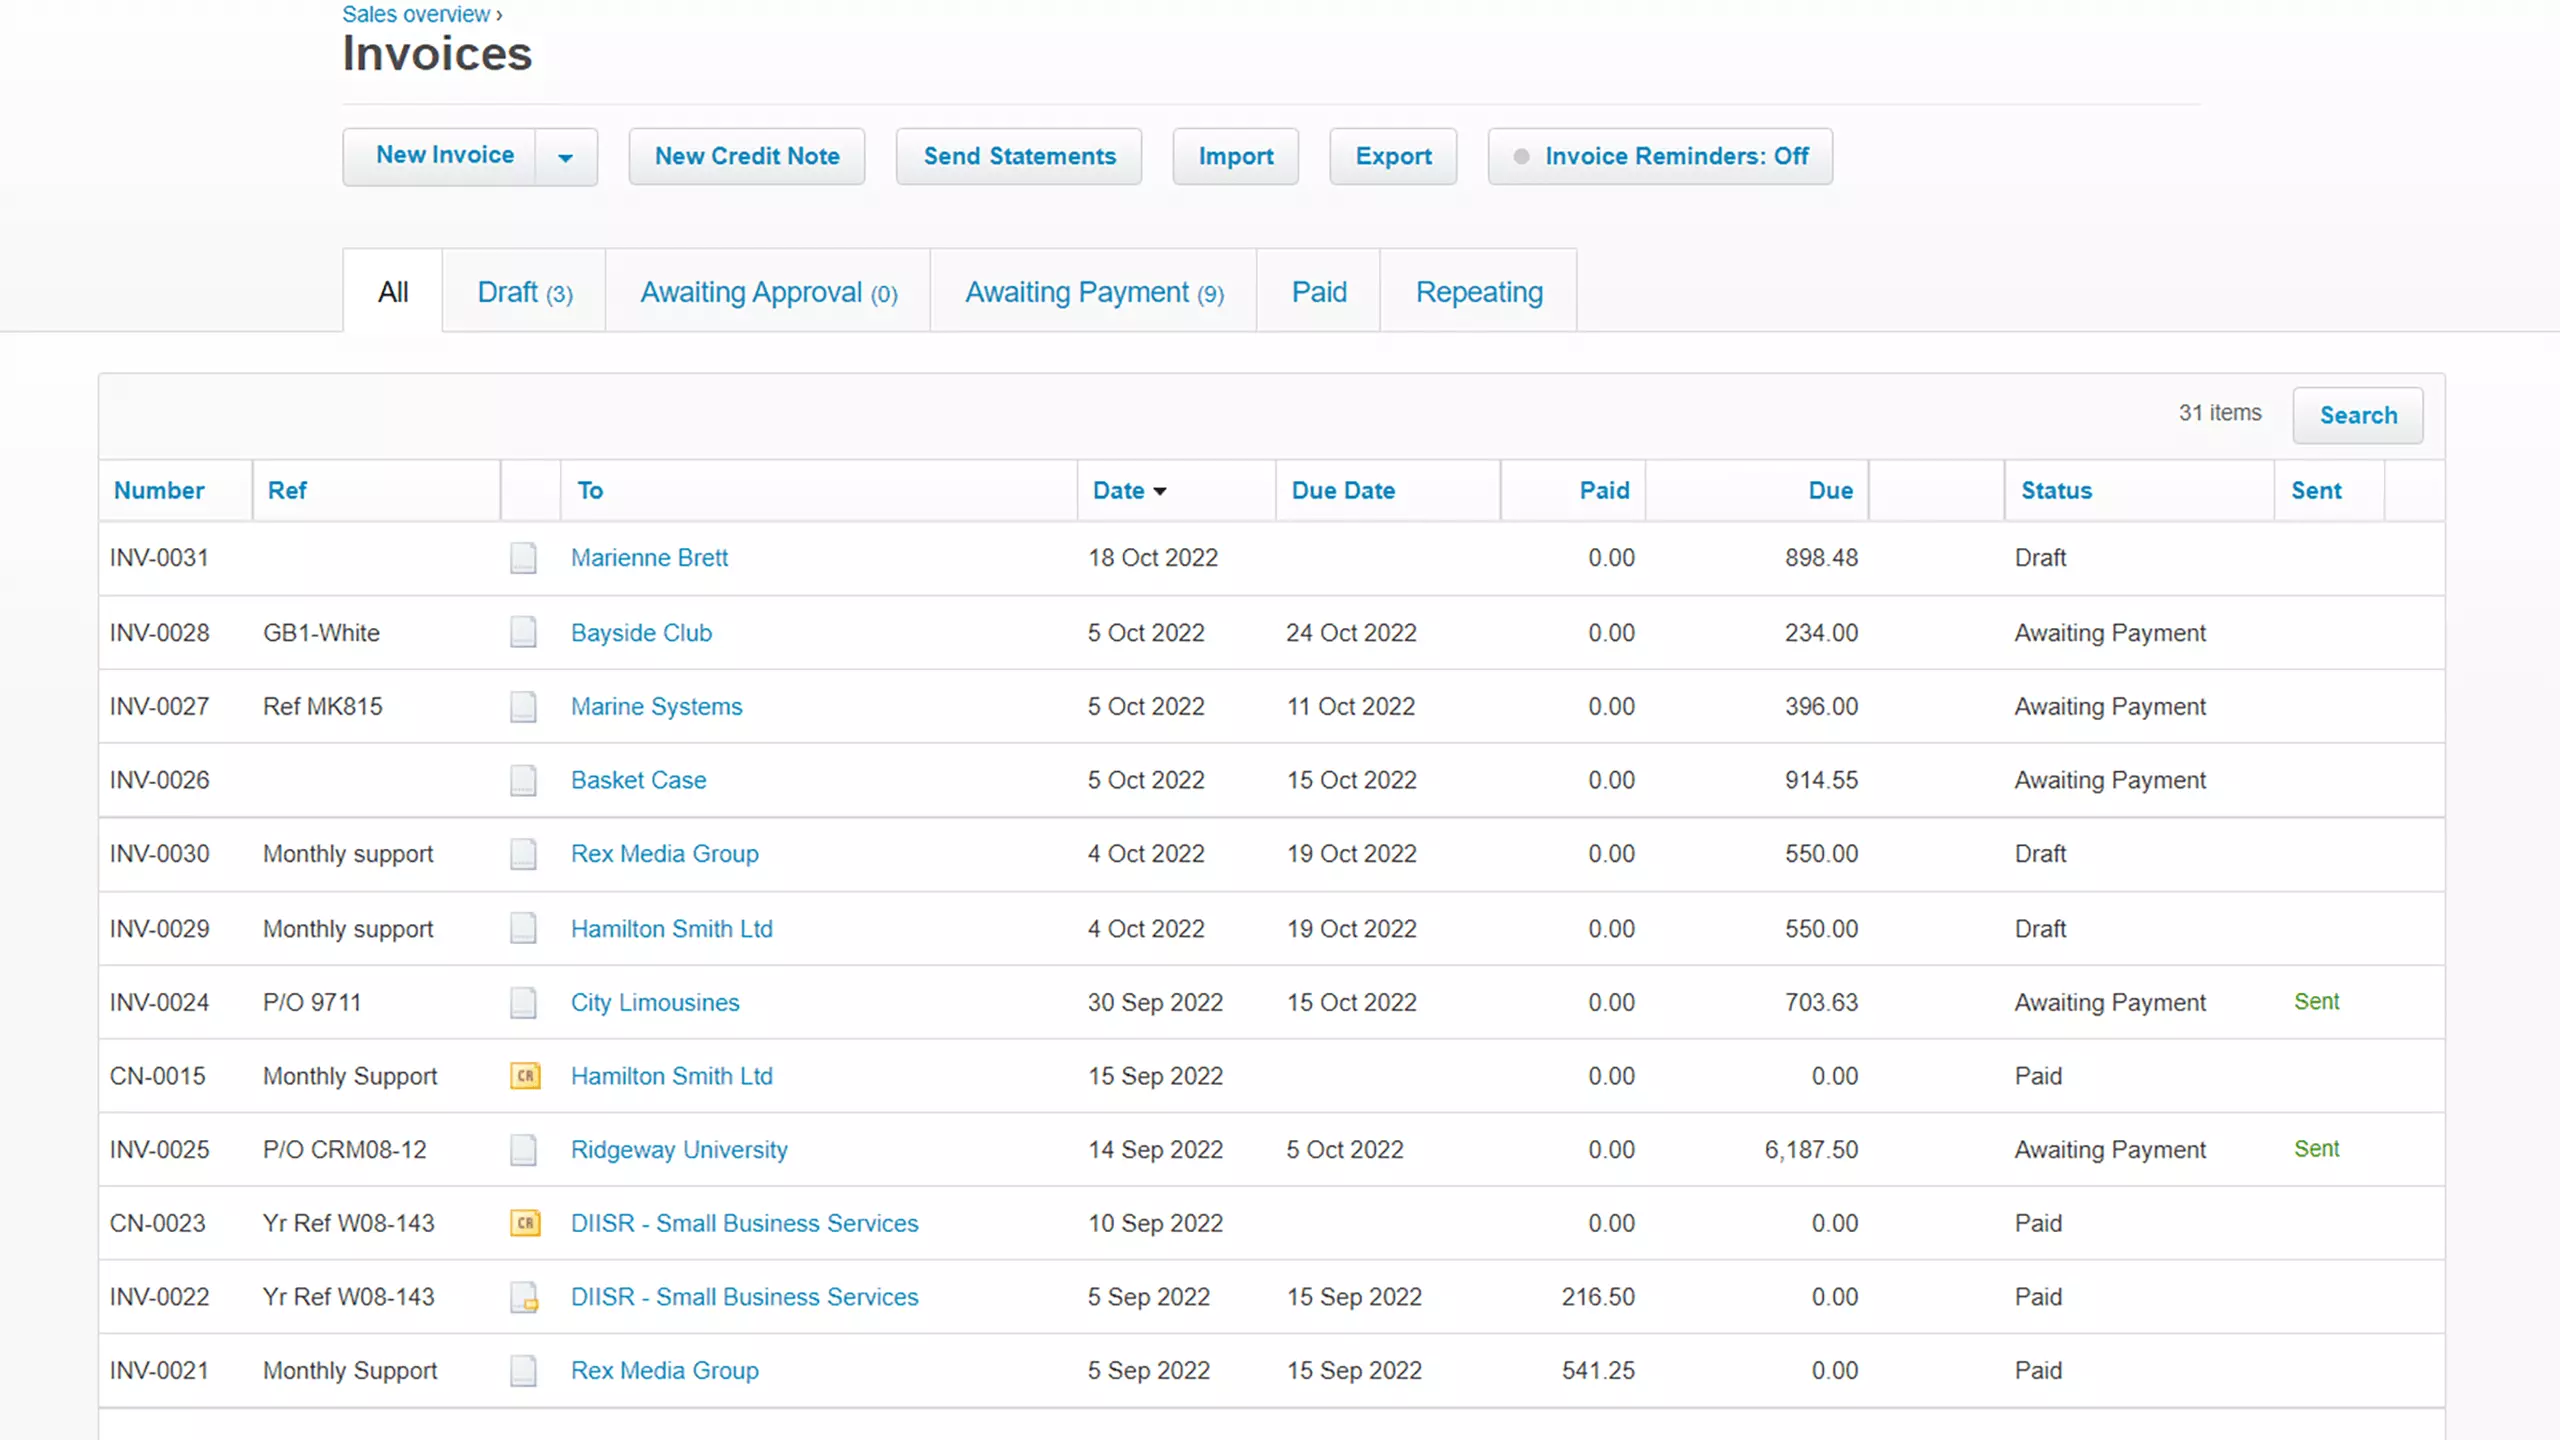Open DIISR link for INV-0022
Viewport: 2560px width, 1440px height.
pos(744,1297)
